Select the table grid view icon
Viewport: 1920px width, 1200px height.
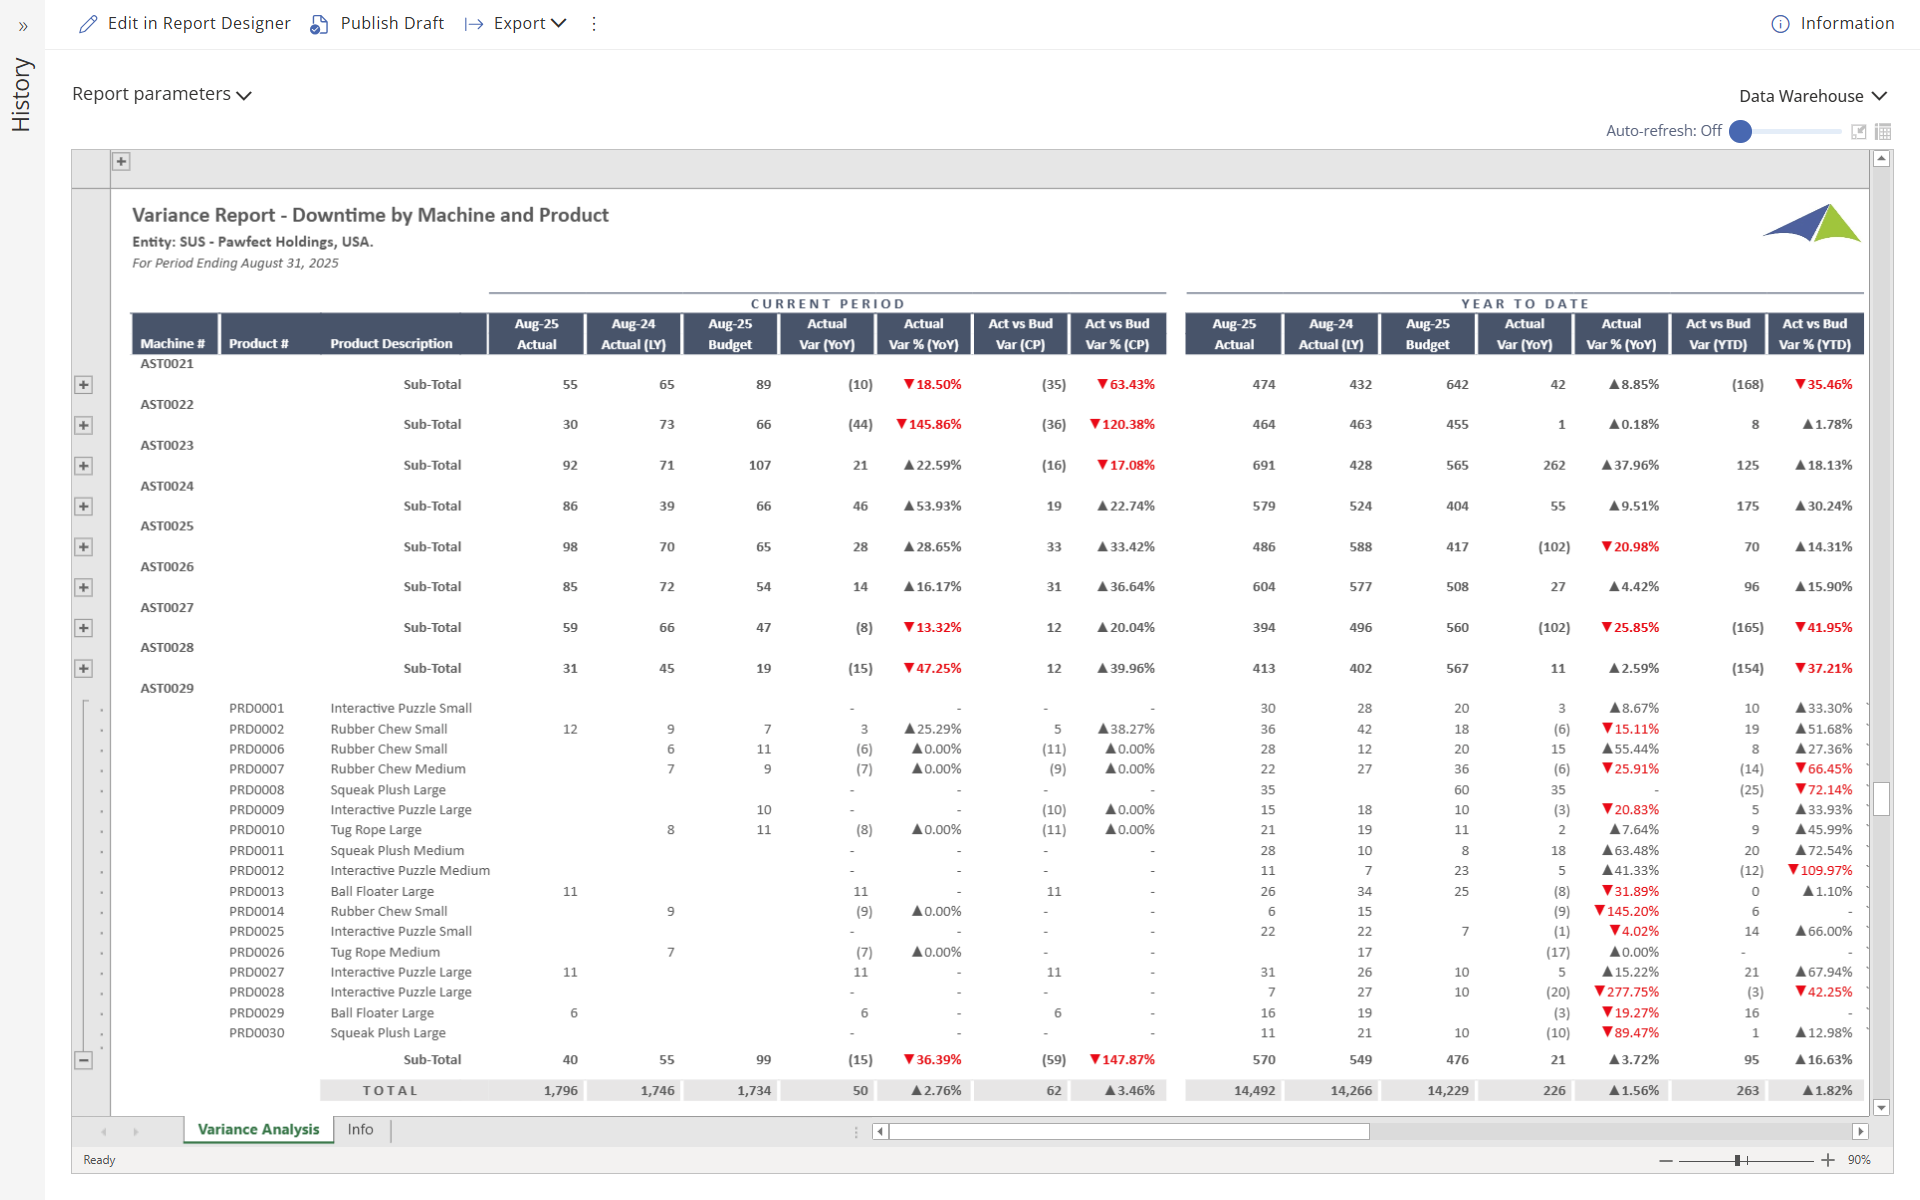(x=1883, y=131)
